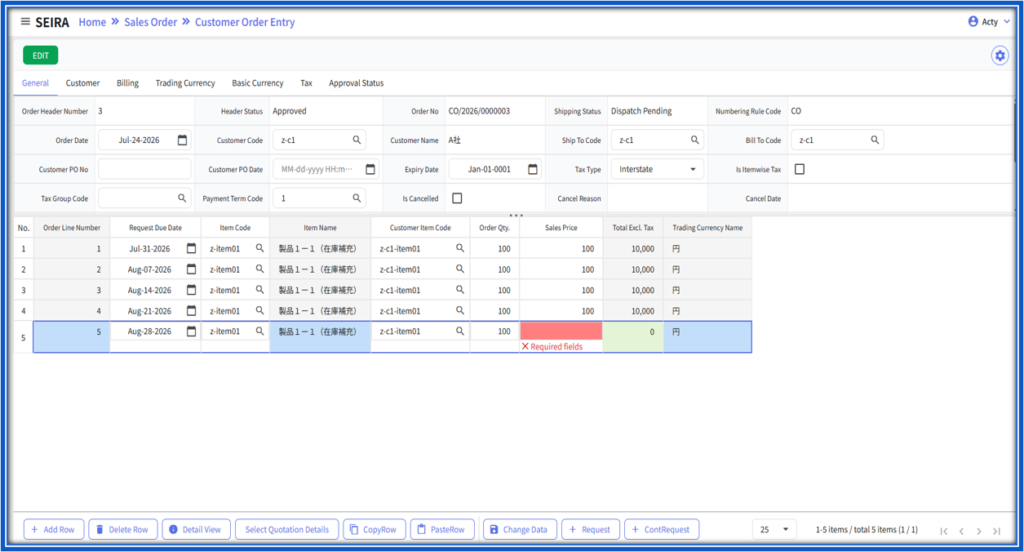
Task: Search Customer Item Code in row 5
Action: [460, 331]
